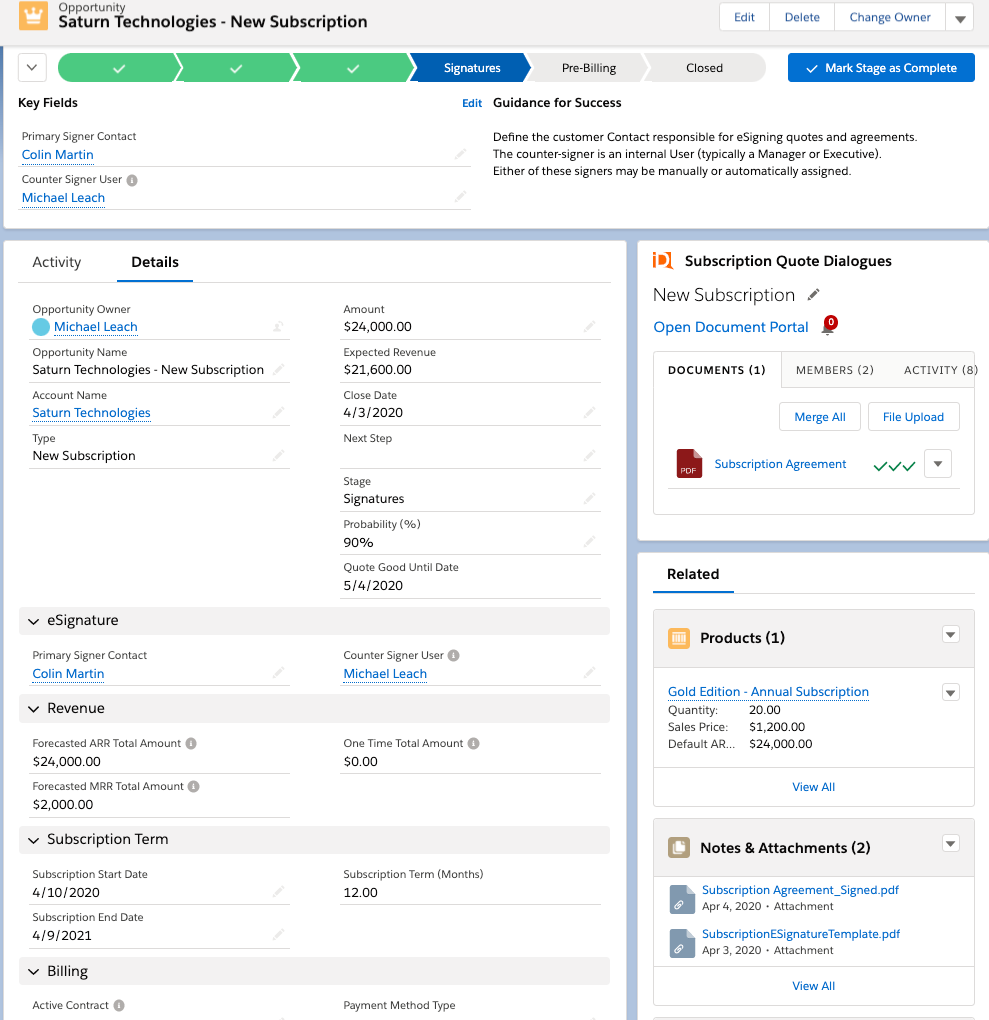The image size is (989, 1020).
Task: Edit Primary Signer Contact pencil in Key Fields
Action: point(461,154)
